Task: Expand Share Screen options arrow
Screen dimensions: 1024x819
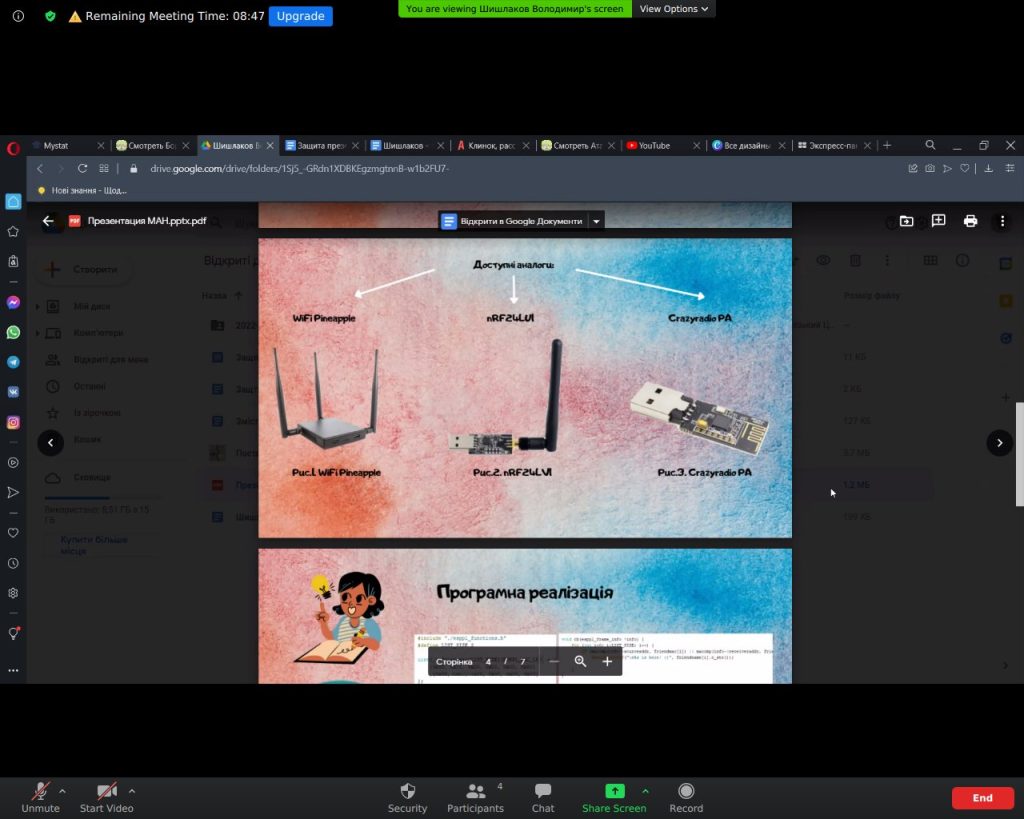Action: tap(645, 791)
